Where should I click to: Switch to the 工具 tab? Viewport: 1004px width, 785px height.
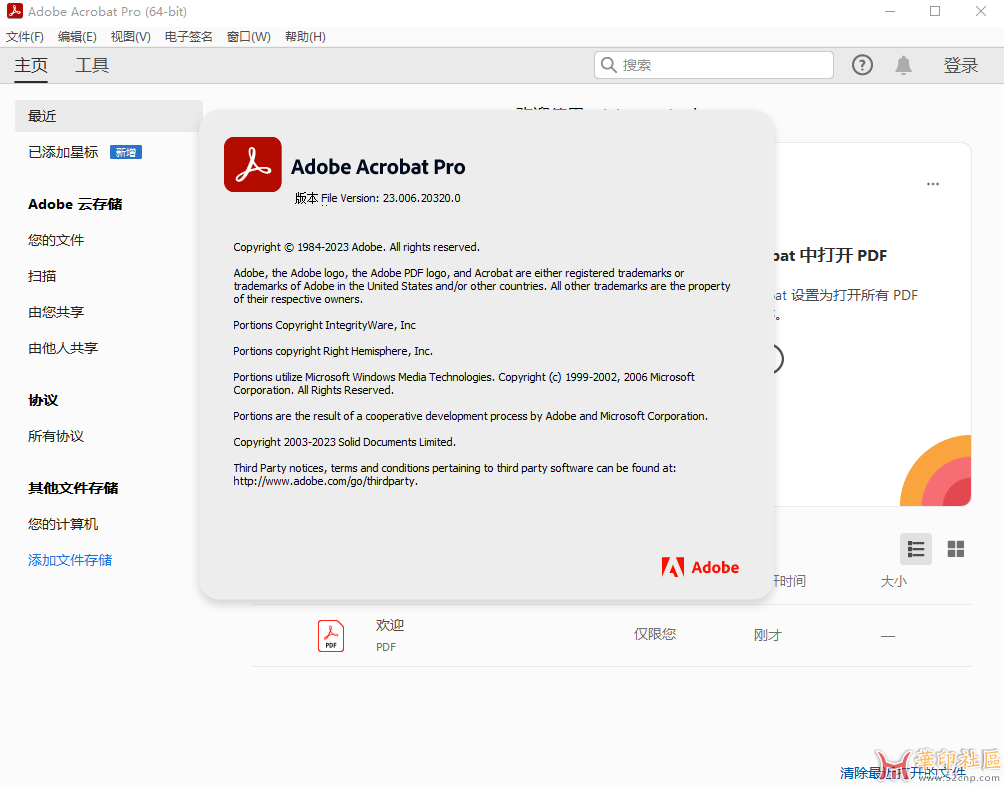tap(92, 65)
